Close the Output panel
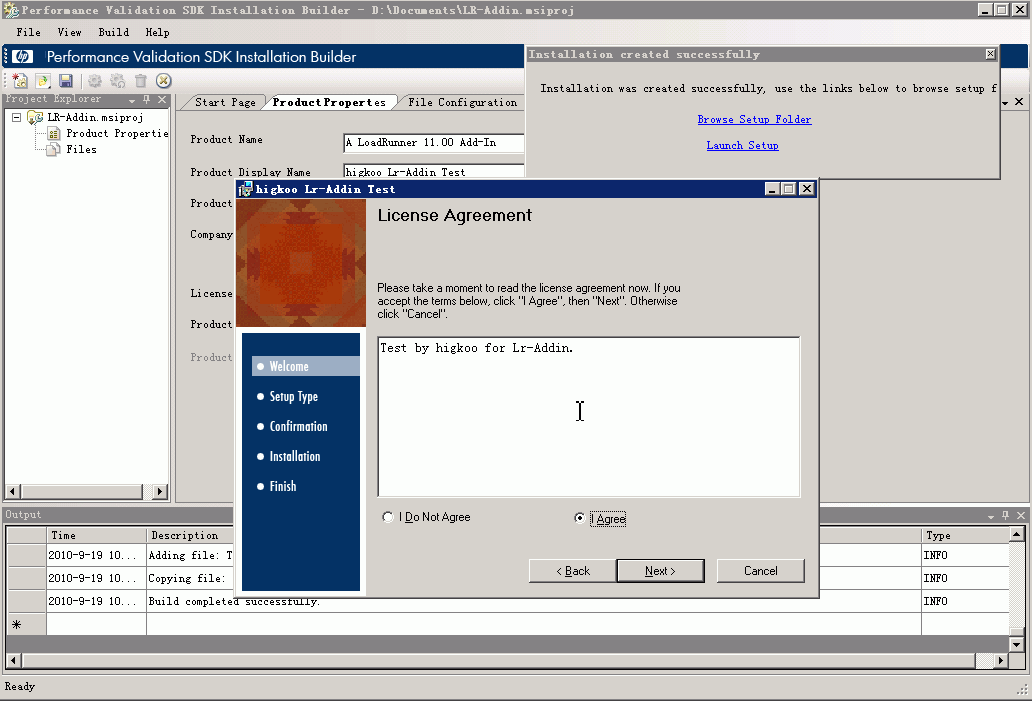This screenshot has height=701, width=1032. point(1021,515)
